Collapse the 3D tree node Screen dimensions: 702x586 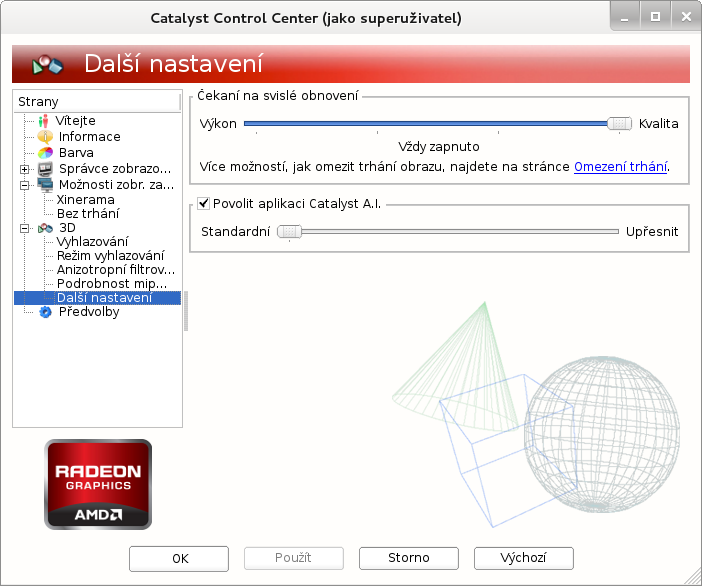coord(24,228)
